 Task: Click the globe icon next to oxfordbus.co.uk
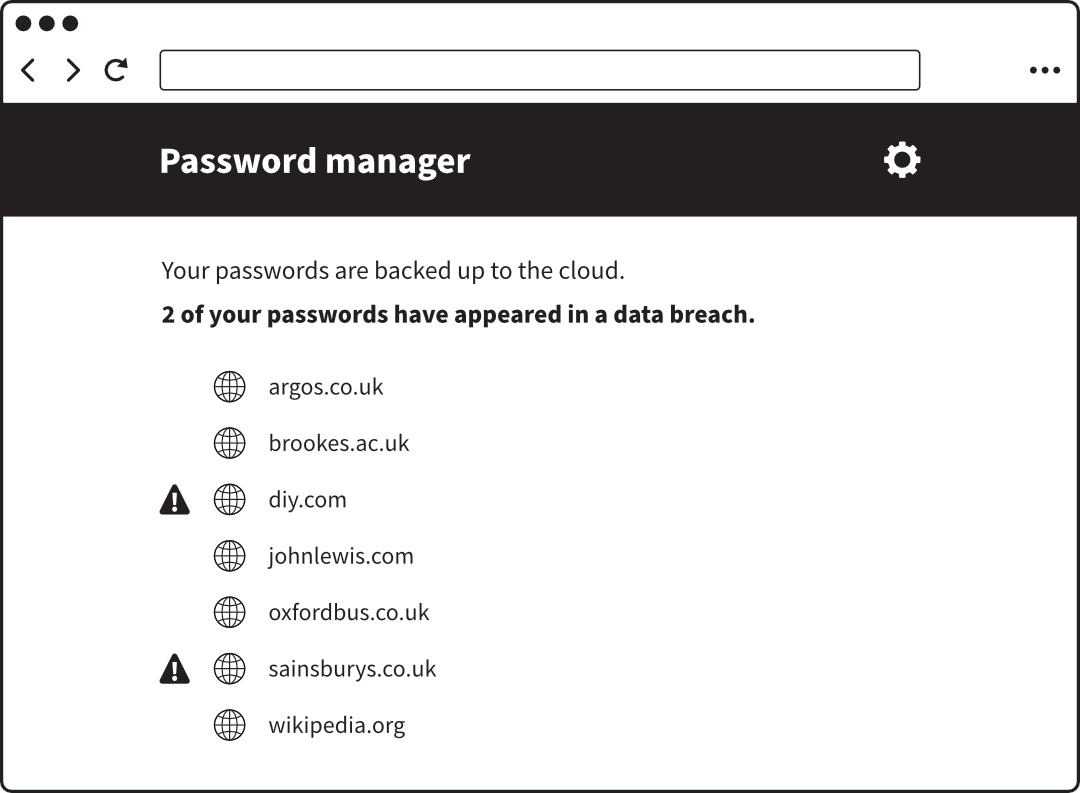[229, 612]
